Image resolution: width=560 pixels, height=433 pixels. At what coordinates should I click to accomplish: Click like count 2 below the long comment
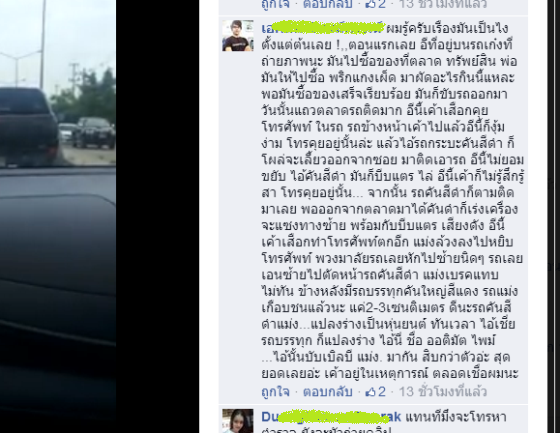tap(381, 392)
